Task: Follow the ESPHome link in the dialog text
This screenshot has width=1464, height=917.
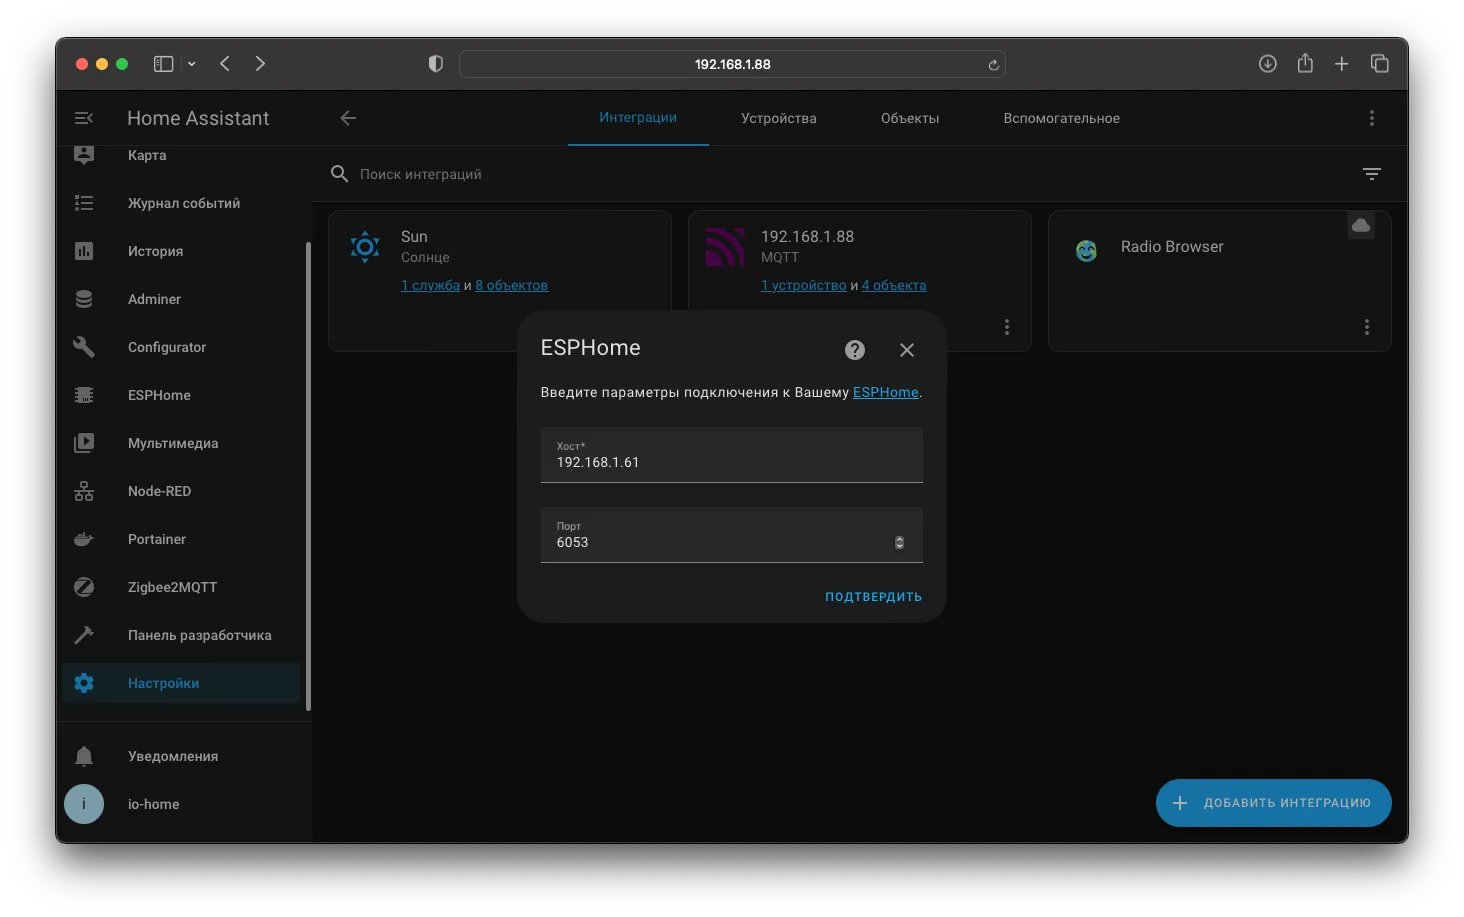Action: pos(886,392)
